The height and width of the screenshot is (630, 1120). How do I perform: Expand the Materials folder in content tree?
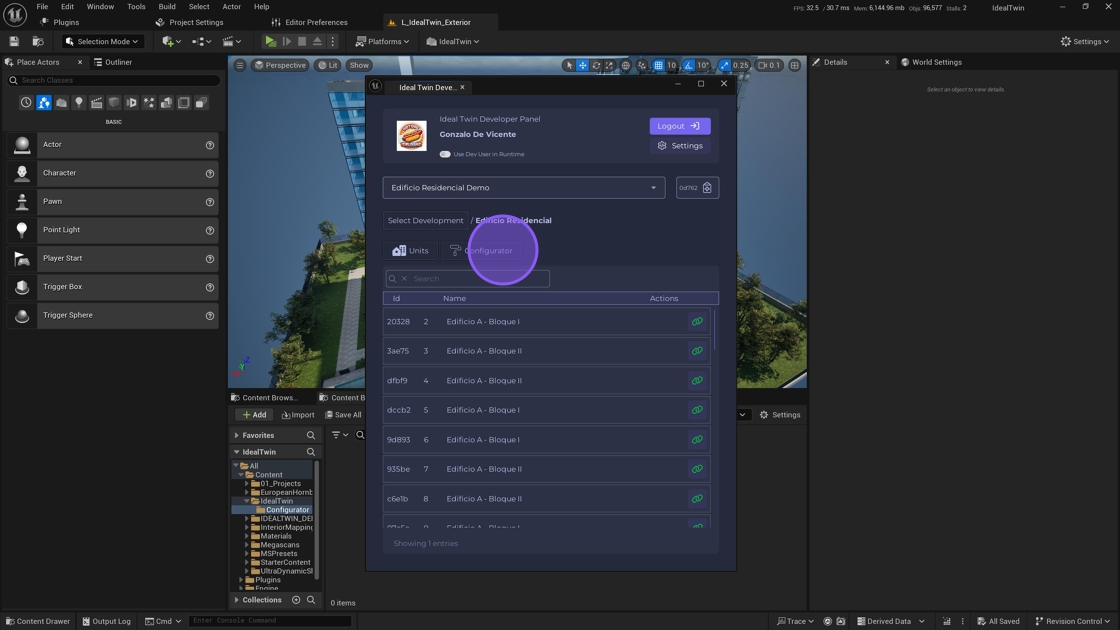click(247, 536)
